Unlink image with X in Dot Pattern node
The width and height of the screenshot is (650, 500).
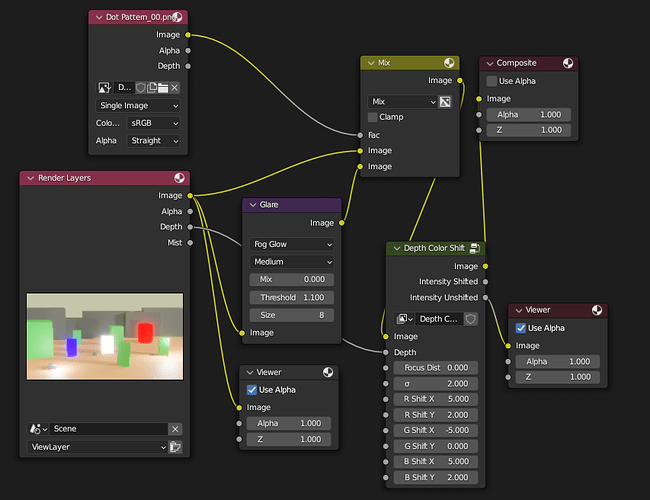tap(175, 87)
